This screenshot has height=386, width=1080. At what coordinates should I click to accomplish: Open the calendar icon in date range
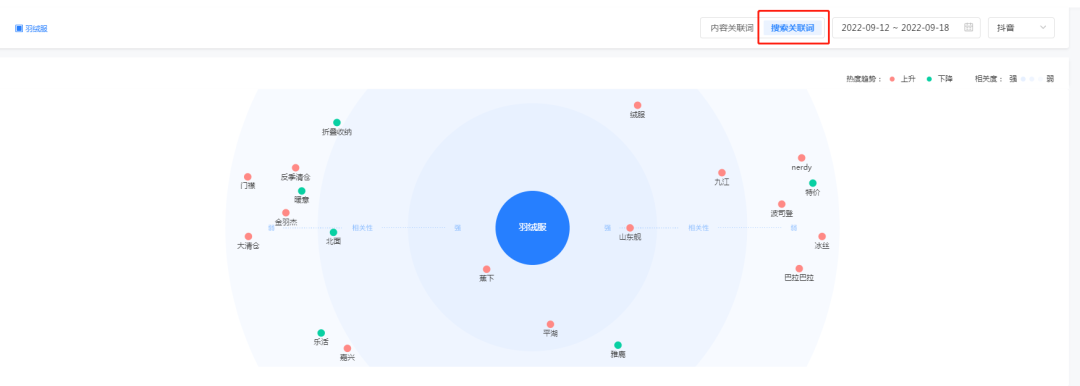(x=968, y=28)
